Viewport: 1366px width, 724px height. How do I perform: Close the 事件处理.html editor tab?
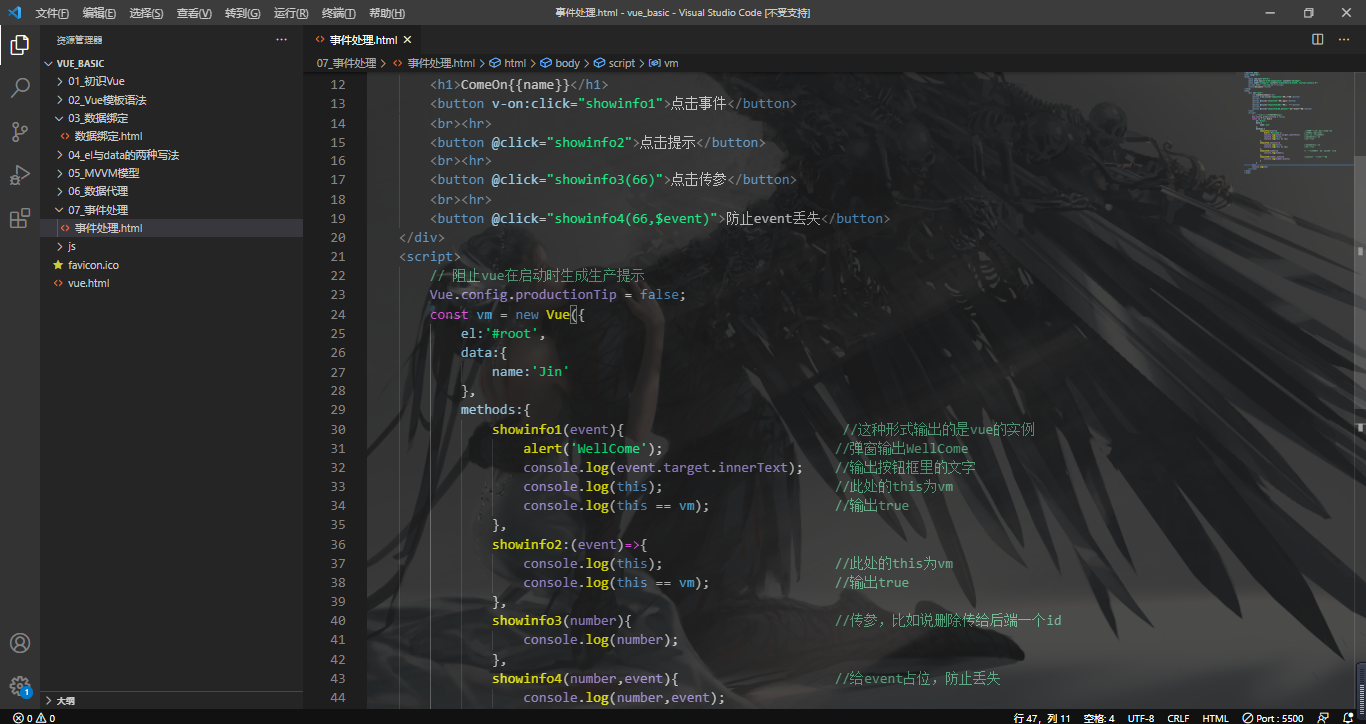click(409, 40)
